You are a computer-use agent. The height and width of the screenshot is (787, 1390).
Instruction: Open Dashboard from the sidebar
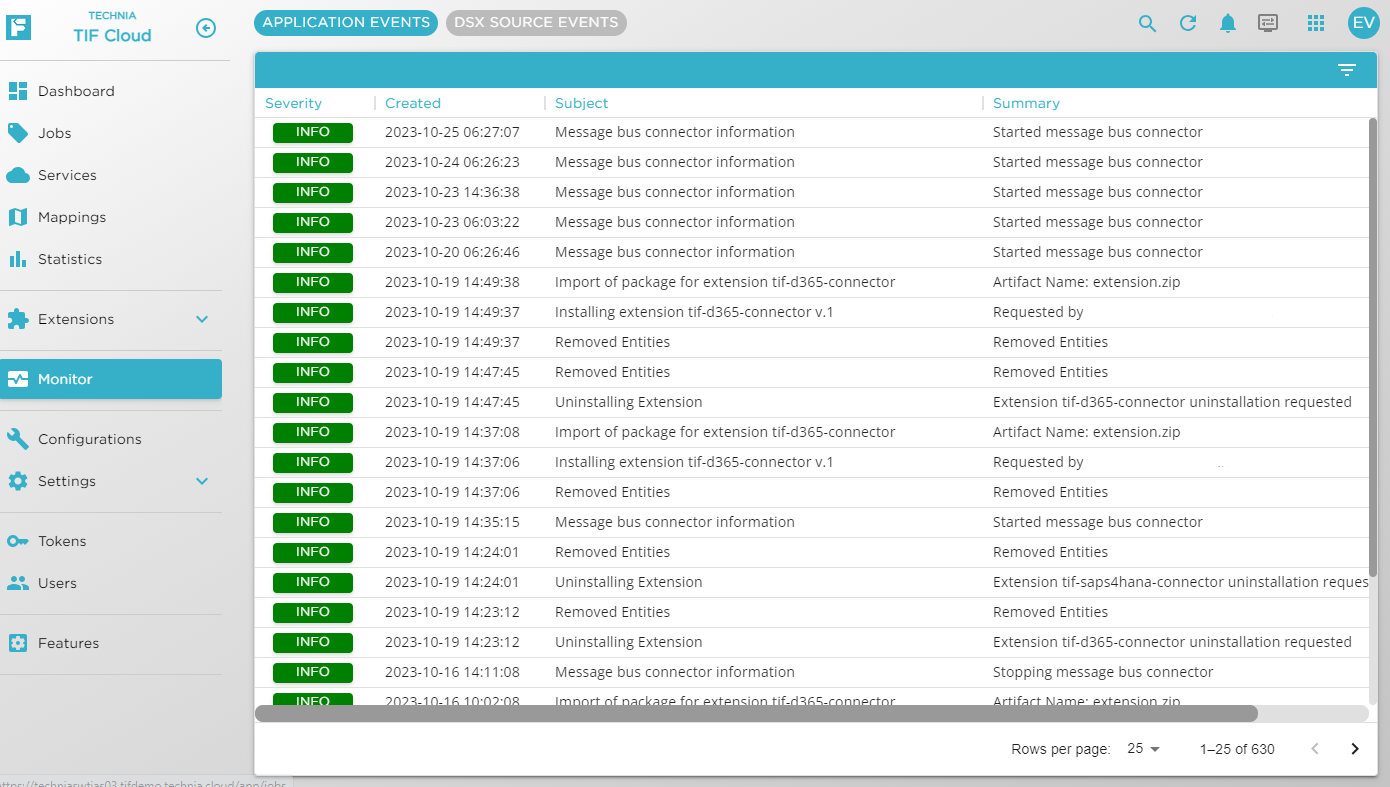point(76,91)
